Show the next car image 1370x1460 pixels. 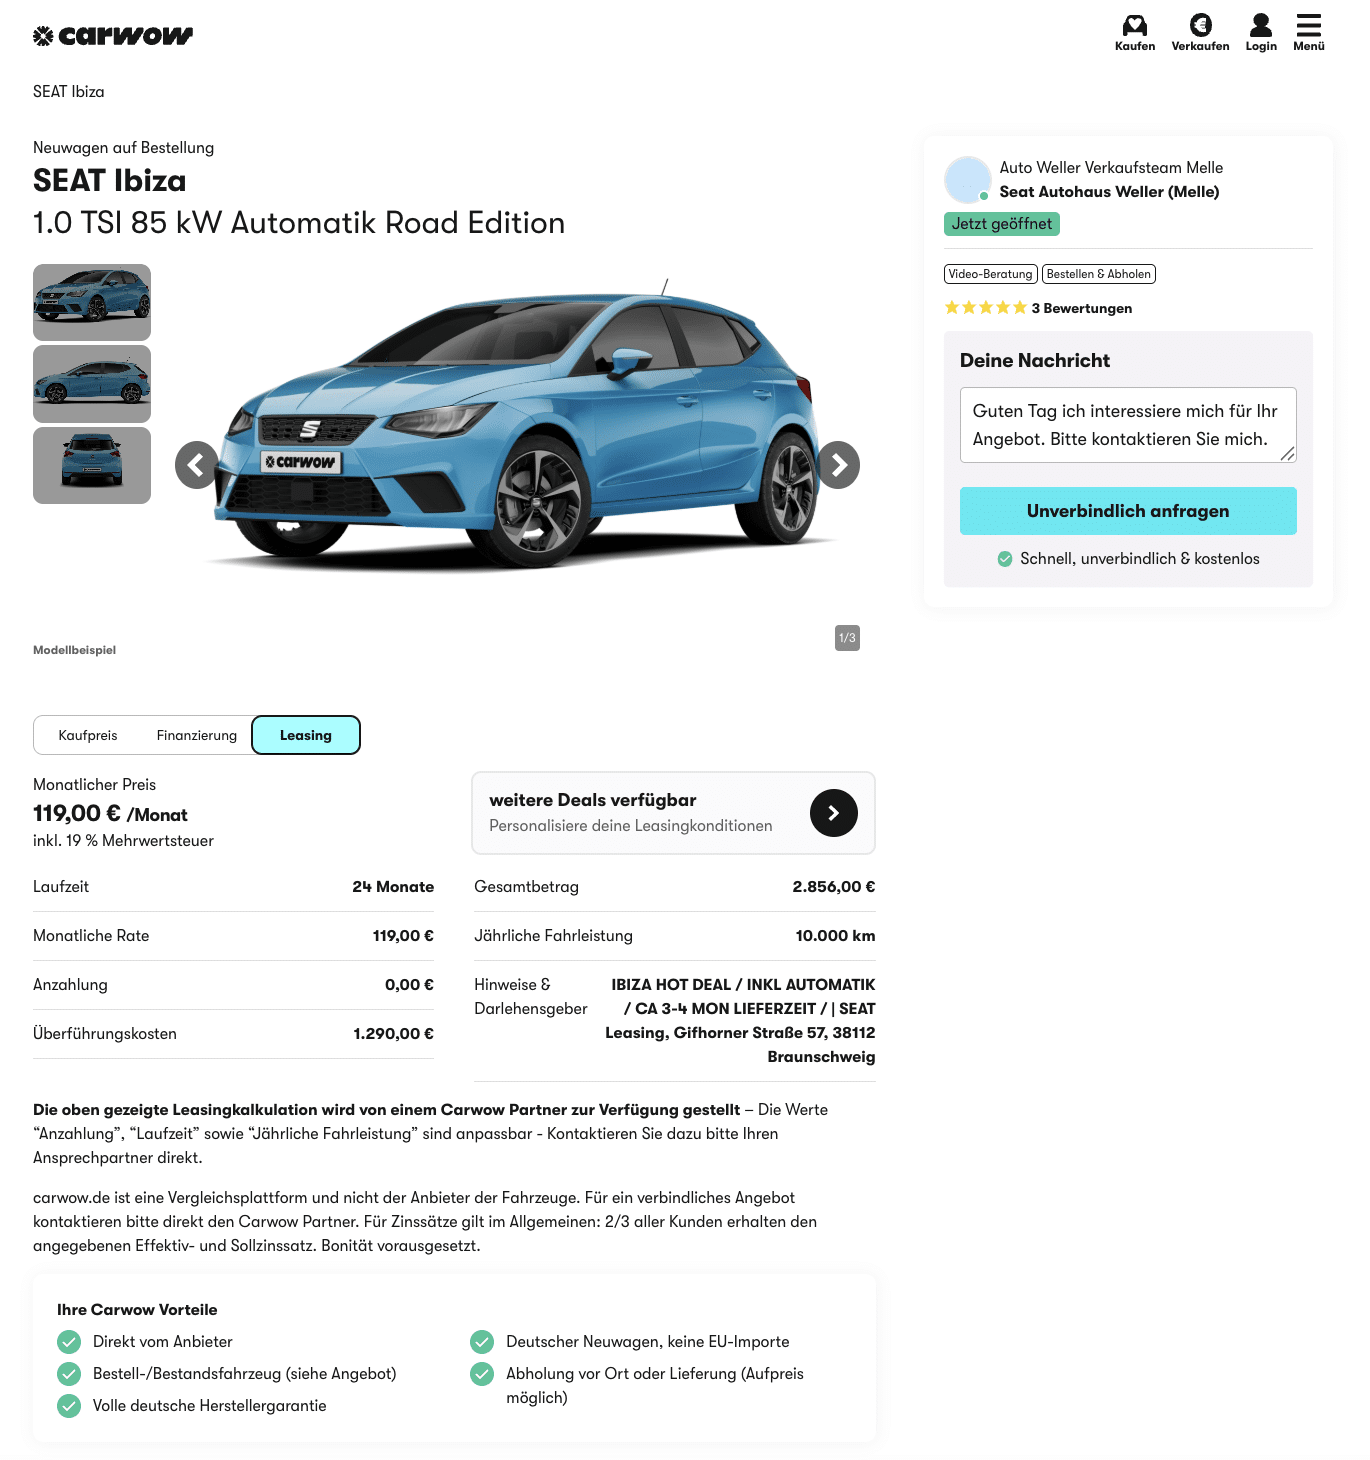click(x=838, y=465)
